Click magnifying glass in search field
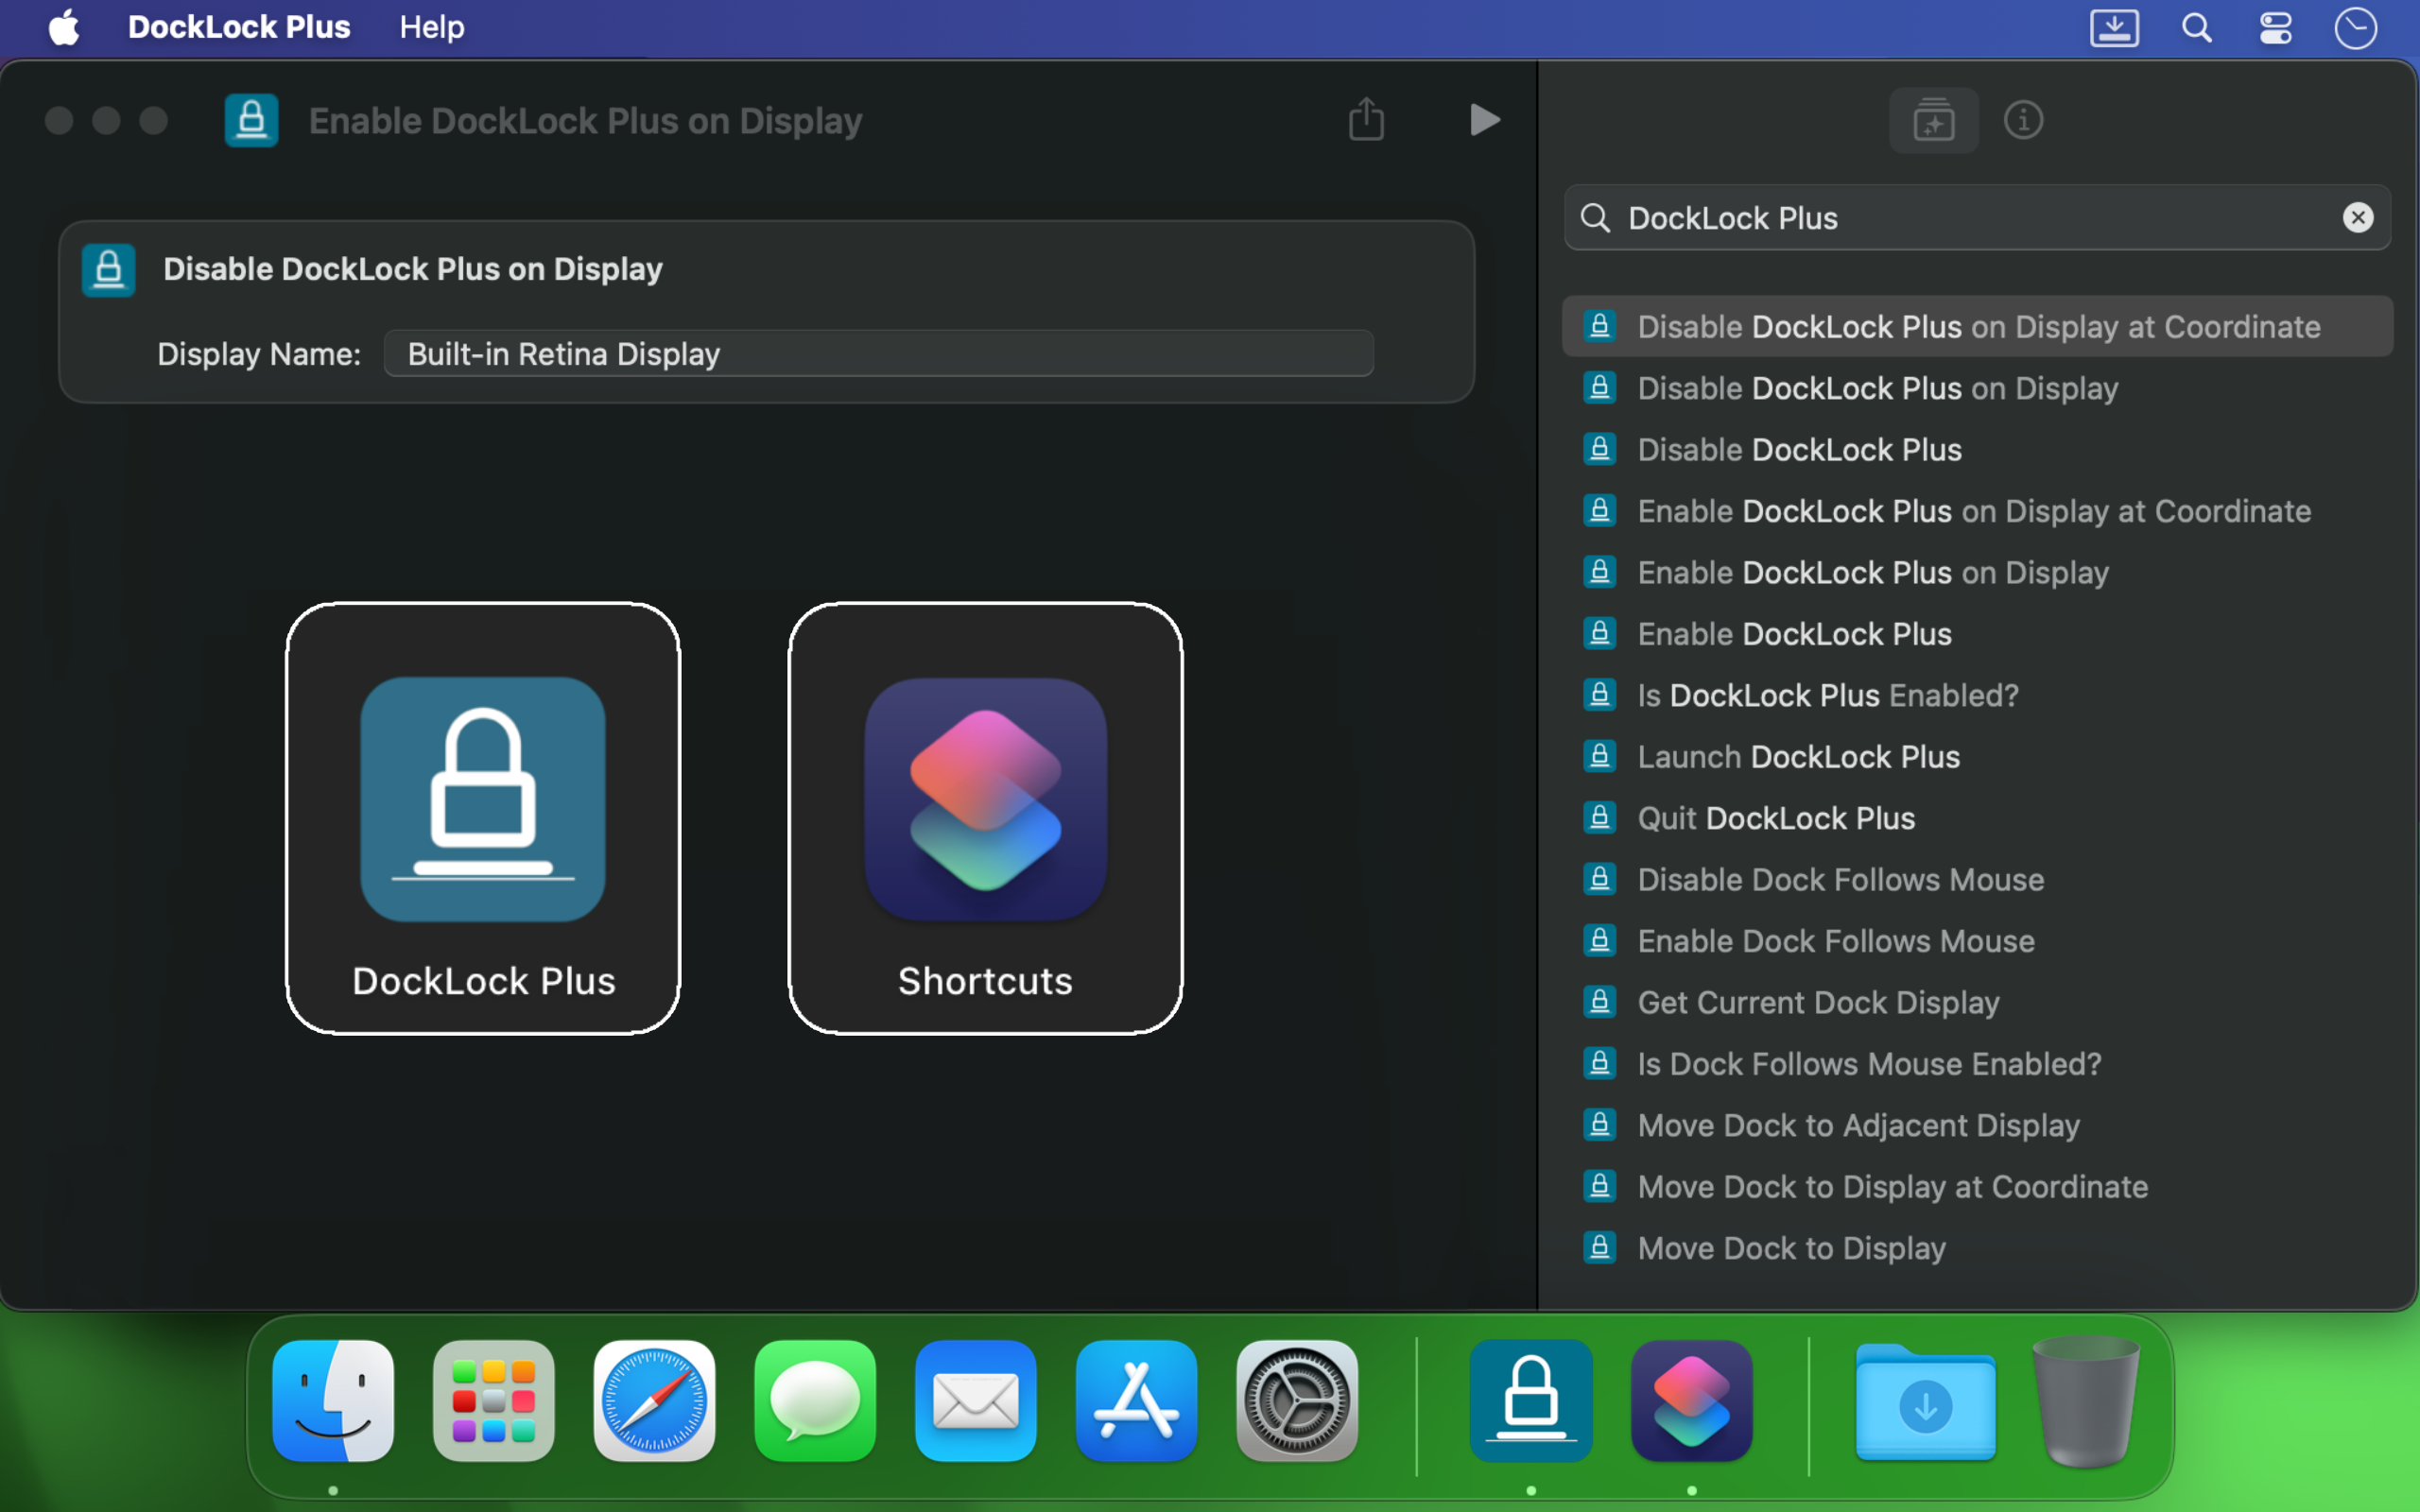The image size is (2420, 1512). click(1595, 218)
